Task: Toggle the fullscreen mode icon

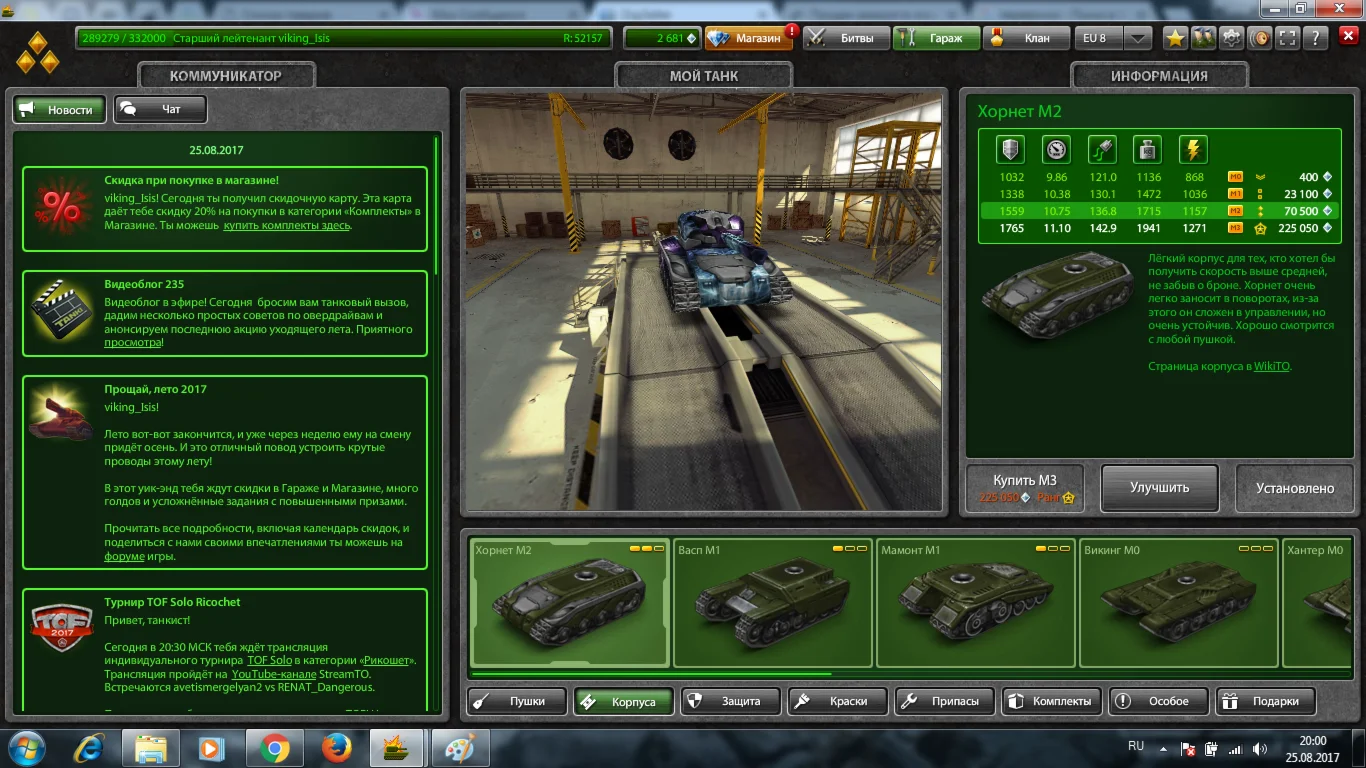Action: (1289, 38)
